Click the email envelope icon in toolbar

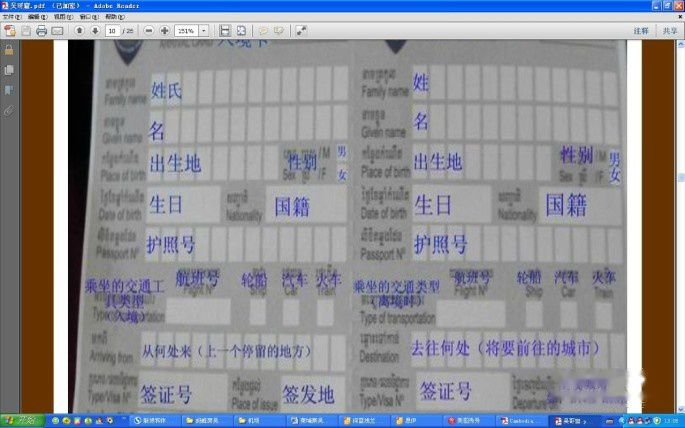(x=57, y=31)
